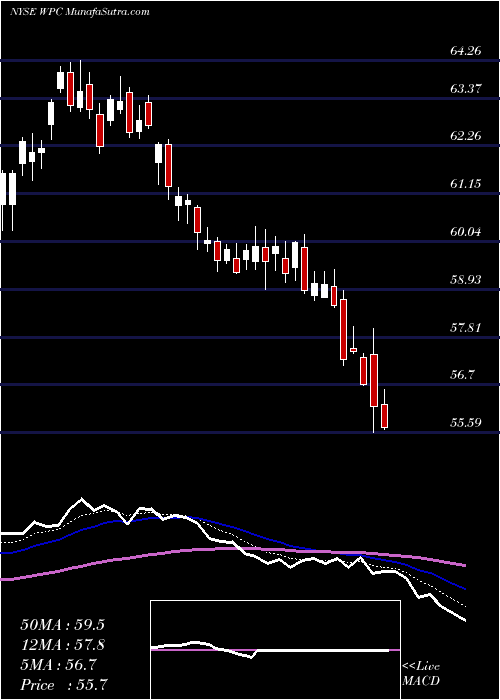Click the 12MA : 57.8 readout
This screenshot has width=500, height=700.
click(65, 645)
